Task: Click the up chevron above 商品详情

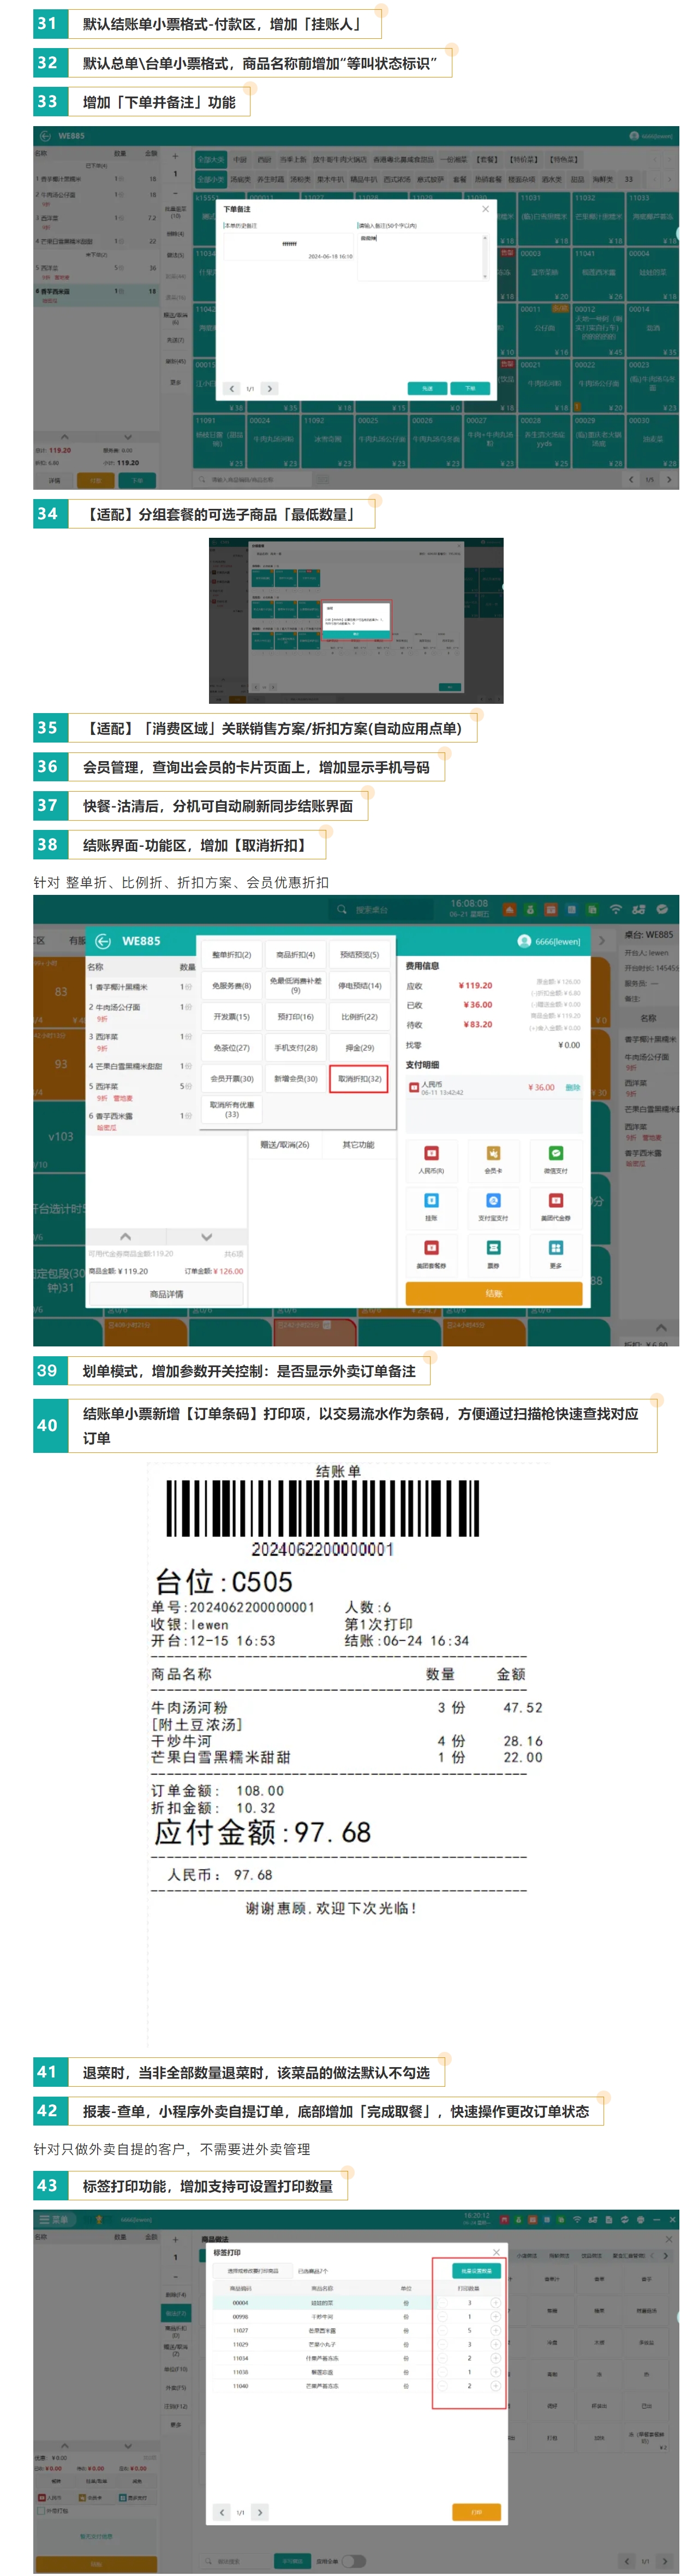Action: point(125,1237)
